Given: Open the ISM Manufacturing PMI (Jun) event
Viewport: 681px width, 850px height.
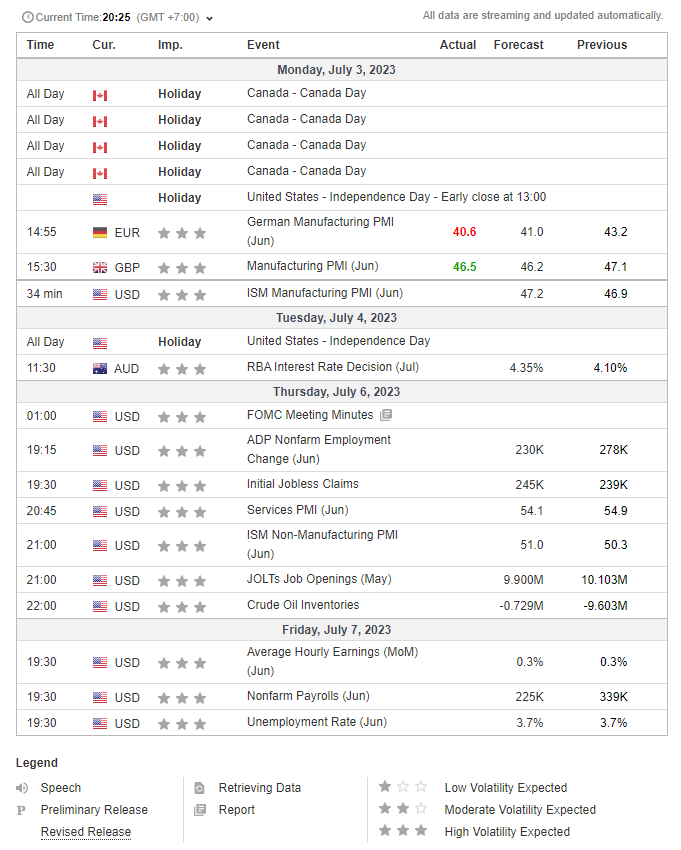Looking at the screenshot, I should tap(324, 293).
